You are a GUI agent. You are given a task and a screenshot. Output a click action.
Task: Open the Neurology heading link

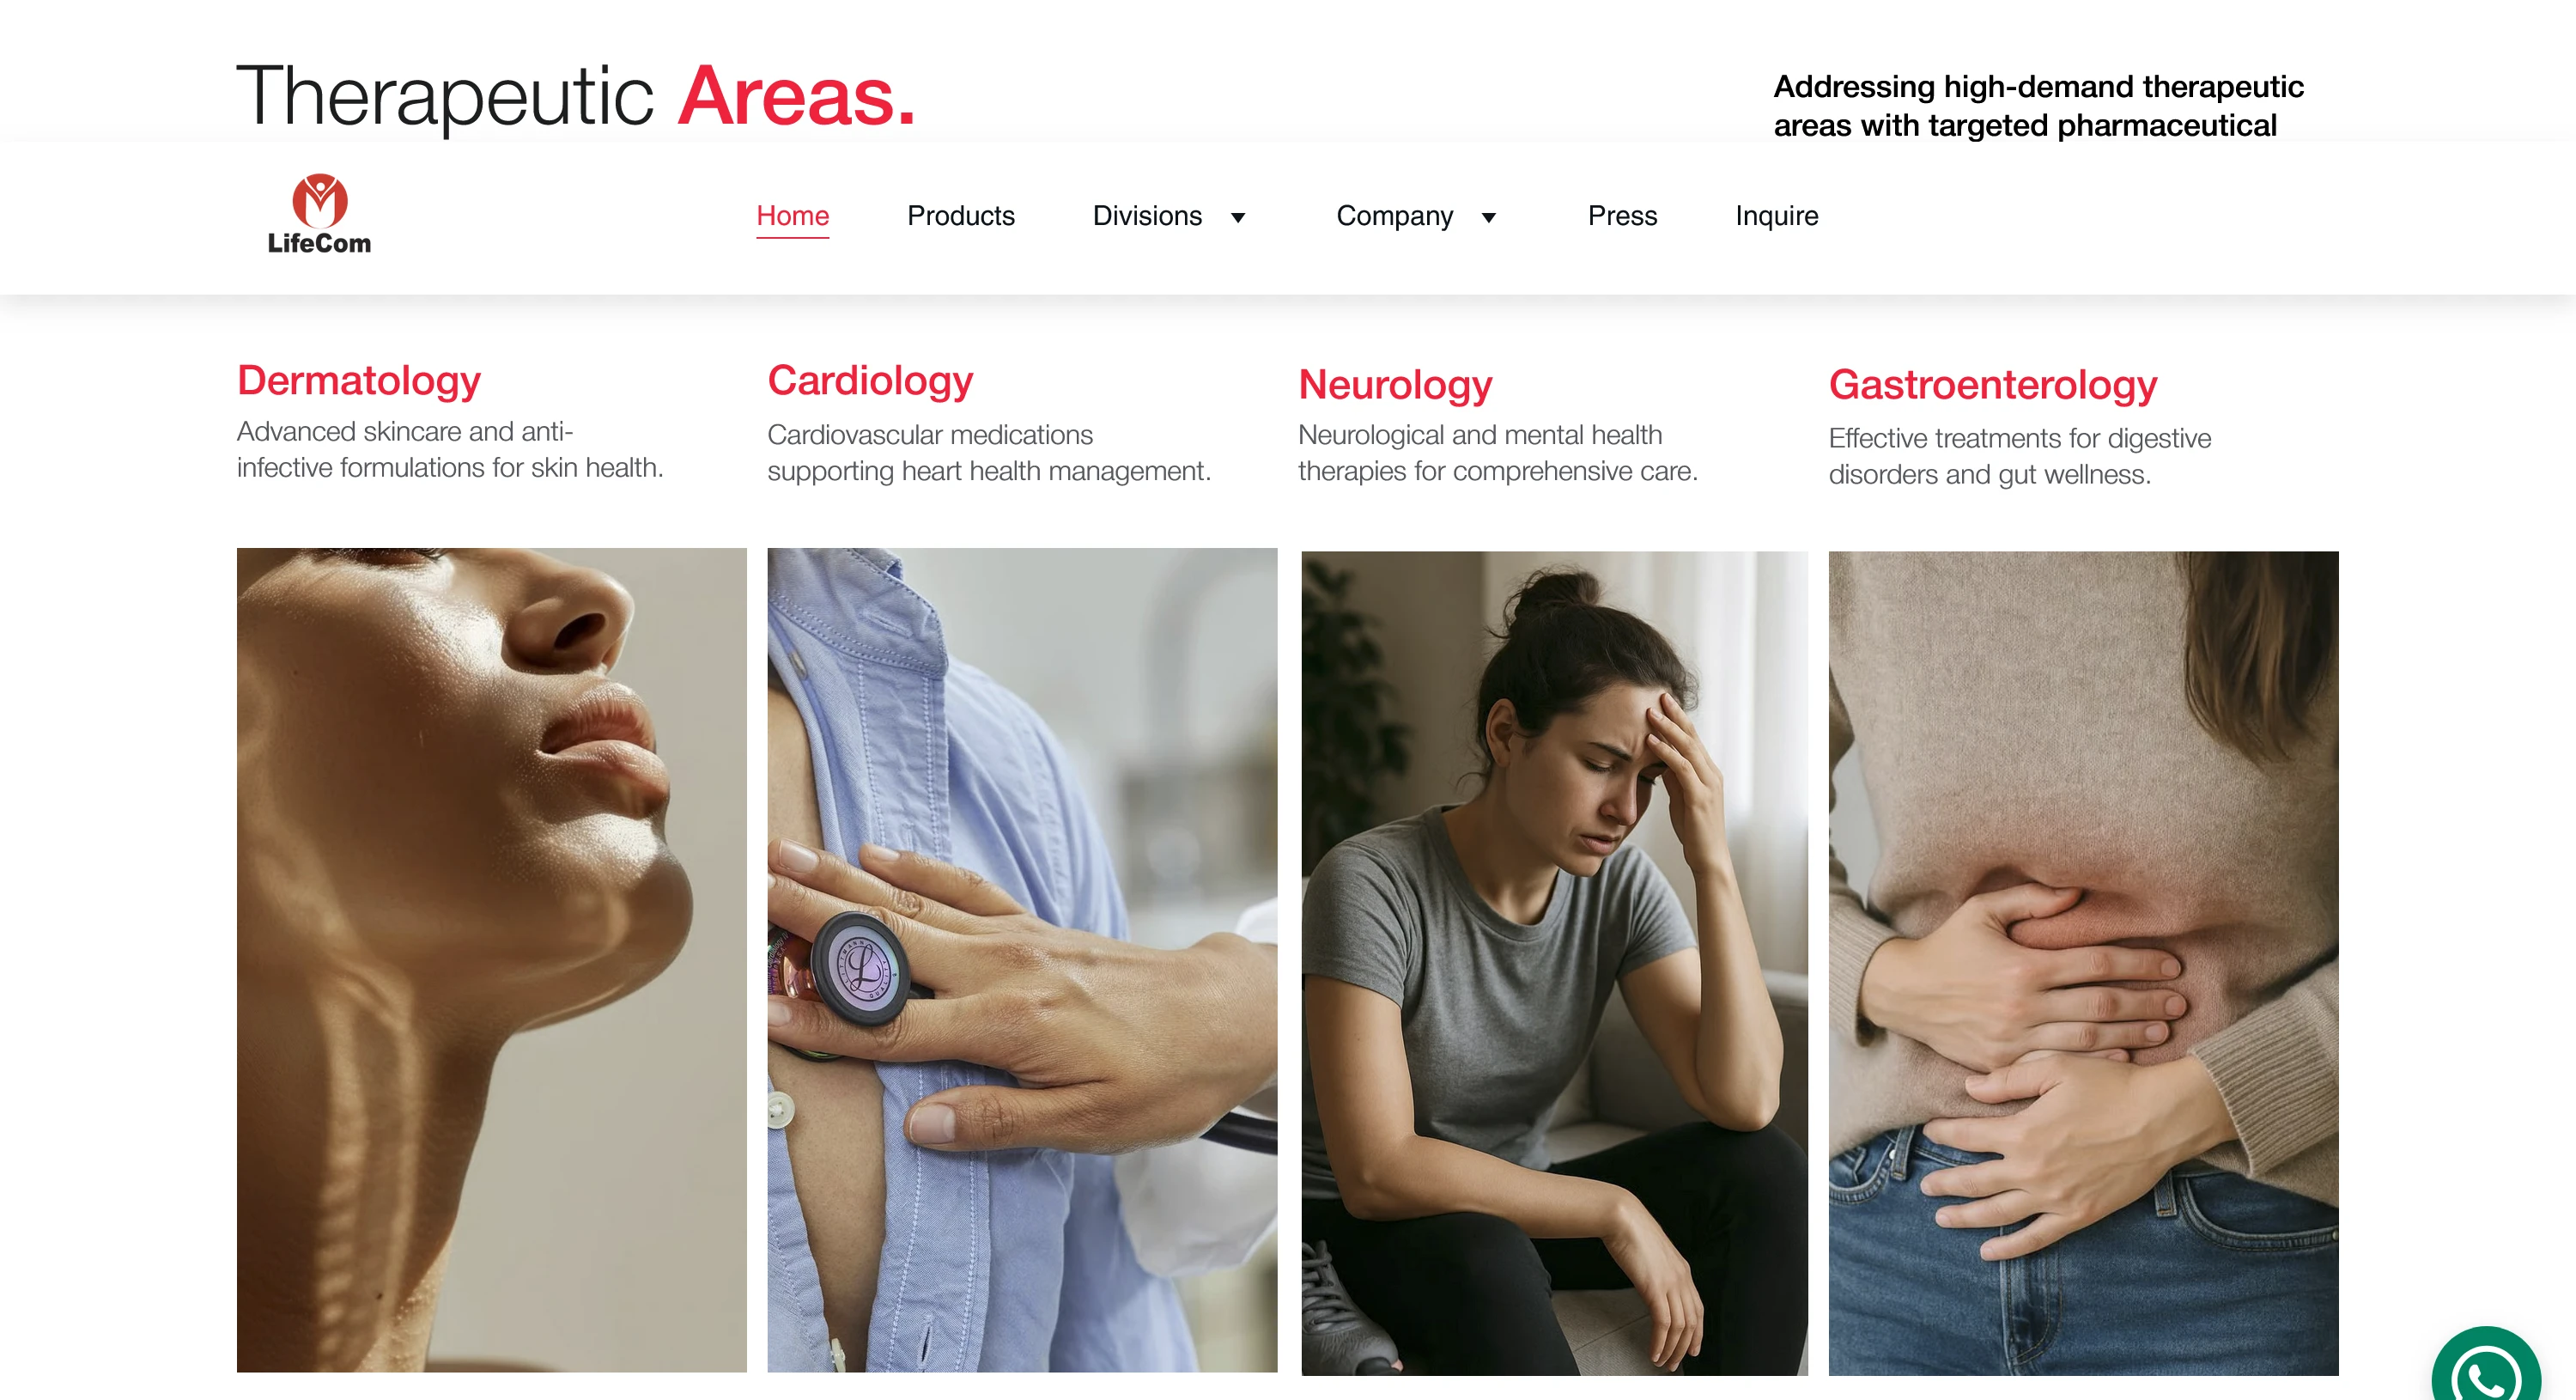(x=1395, y=385)
